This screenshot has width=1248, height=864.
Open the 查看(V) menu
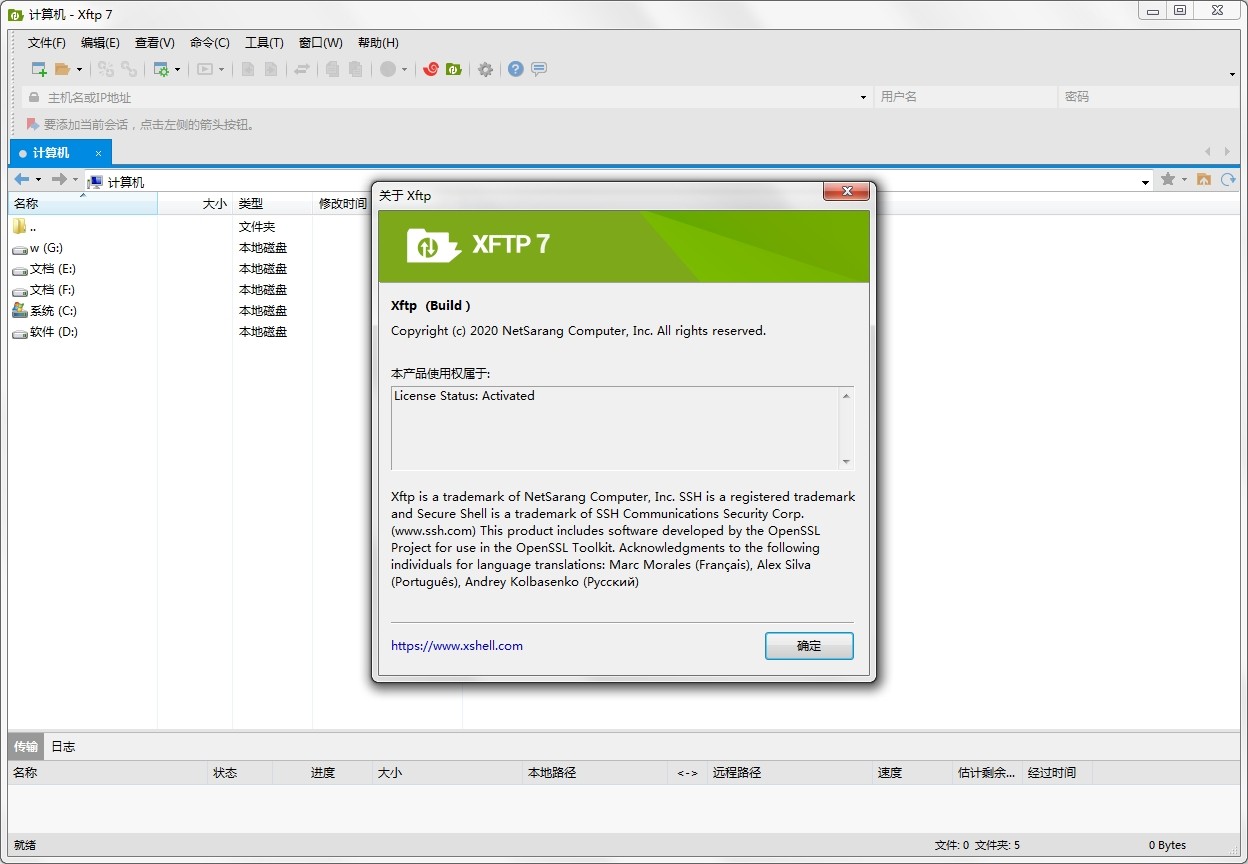pyautogui.click(x=155, y=43)
